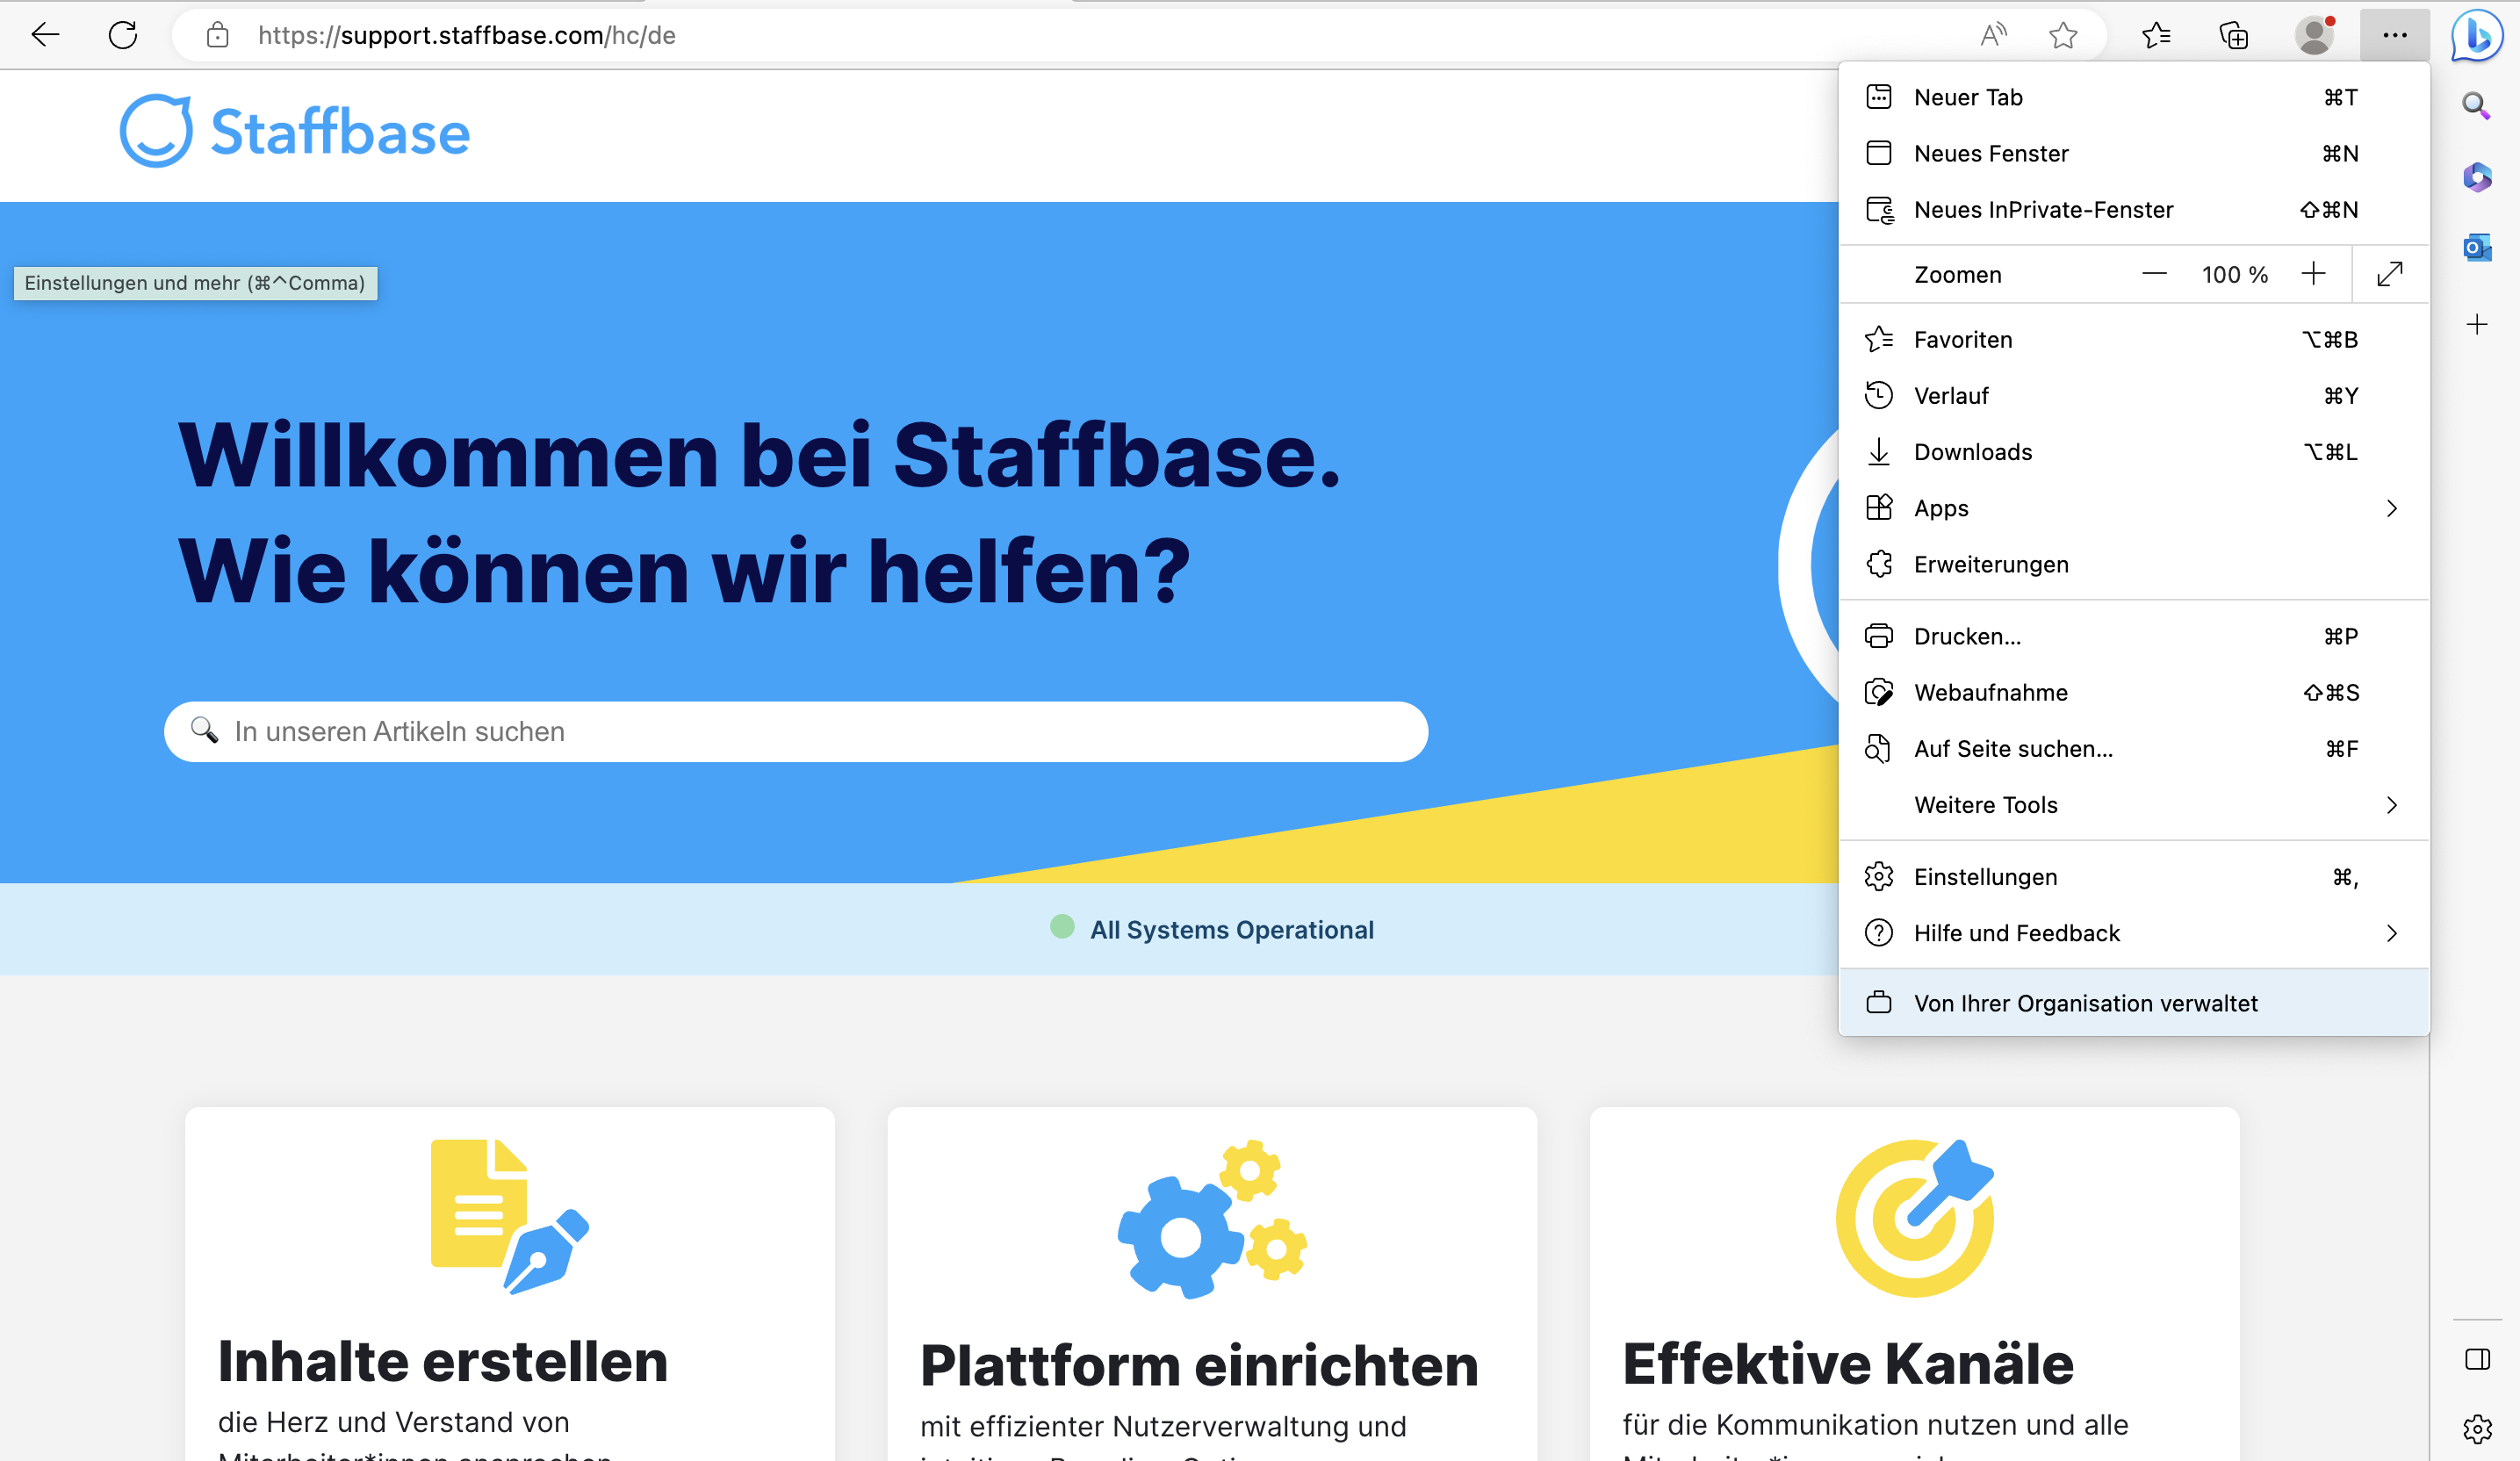This screenshot has height=1461, width=2520.
Task: Increase zoom with the plus button
Action: tap(2313, 274)
